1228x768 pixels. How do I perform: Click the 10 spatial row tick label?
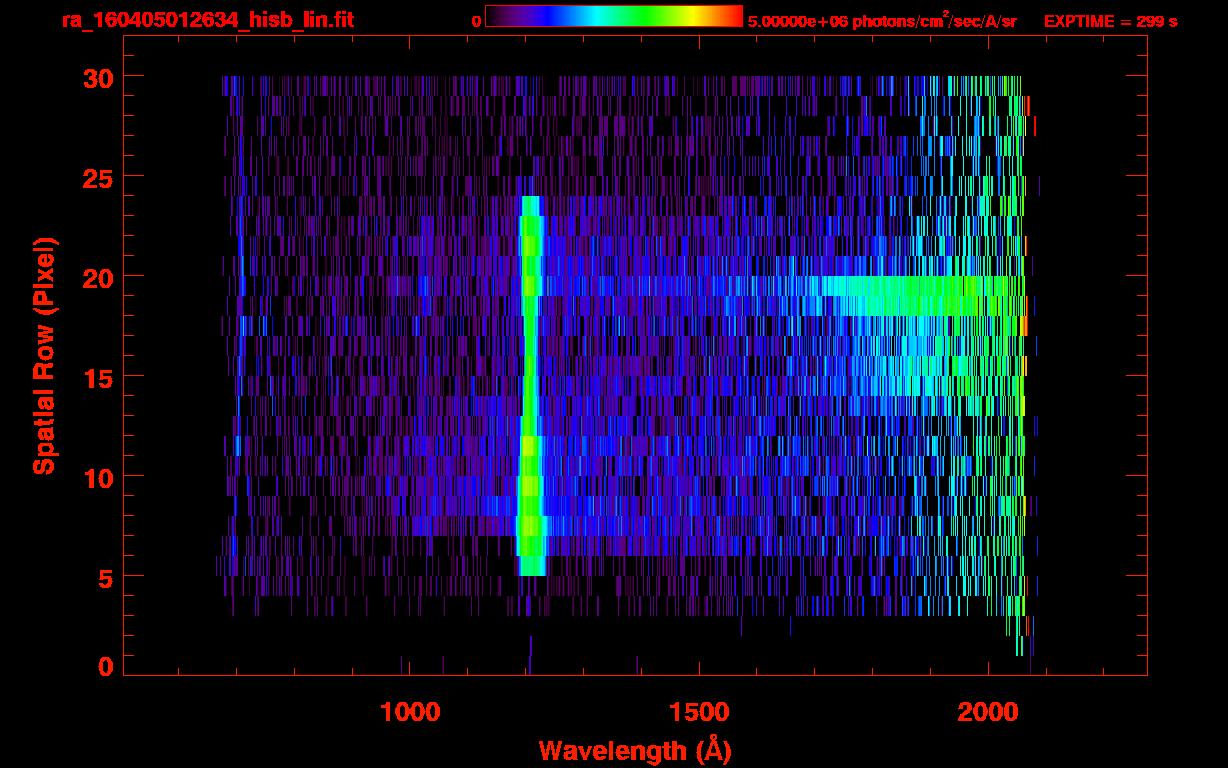[98, 477]
